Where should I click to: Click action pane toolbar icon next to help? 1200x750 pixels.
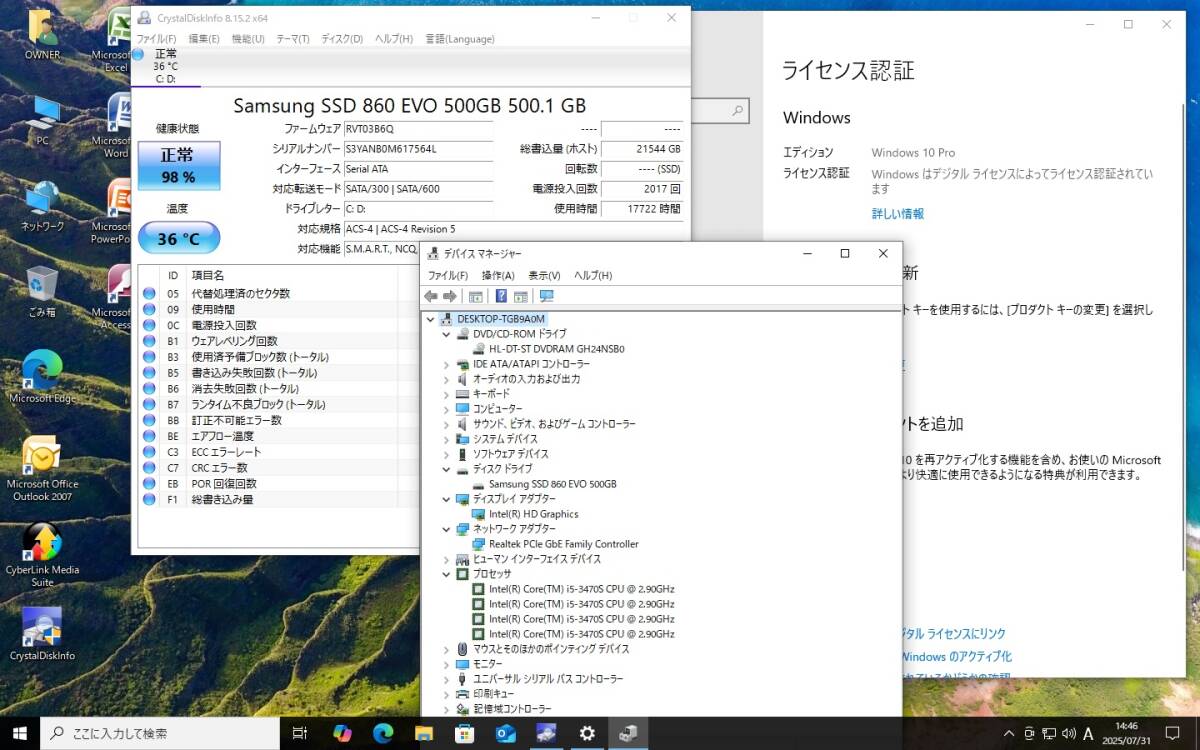tap(521, 296)
